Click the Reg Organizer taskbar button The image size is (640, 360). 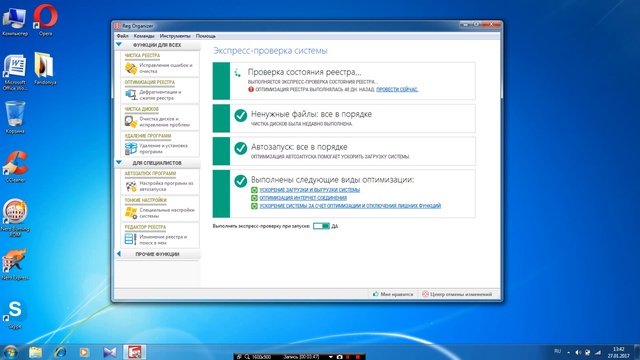click(x=134, y=352)
